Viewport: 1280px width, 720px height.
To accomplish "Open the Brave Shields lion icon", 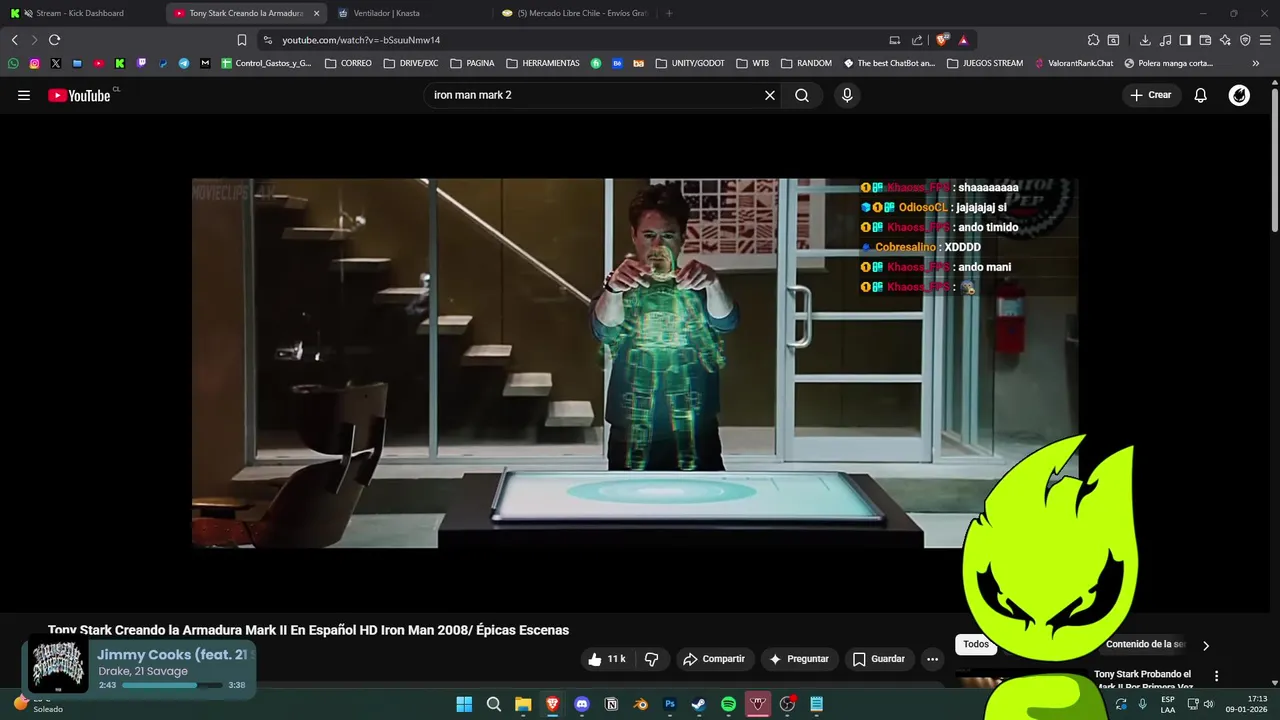I will point(942,40).
